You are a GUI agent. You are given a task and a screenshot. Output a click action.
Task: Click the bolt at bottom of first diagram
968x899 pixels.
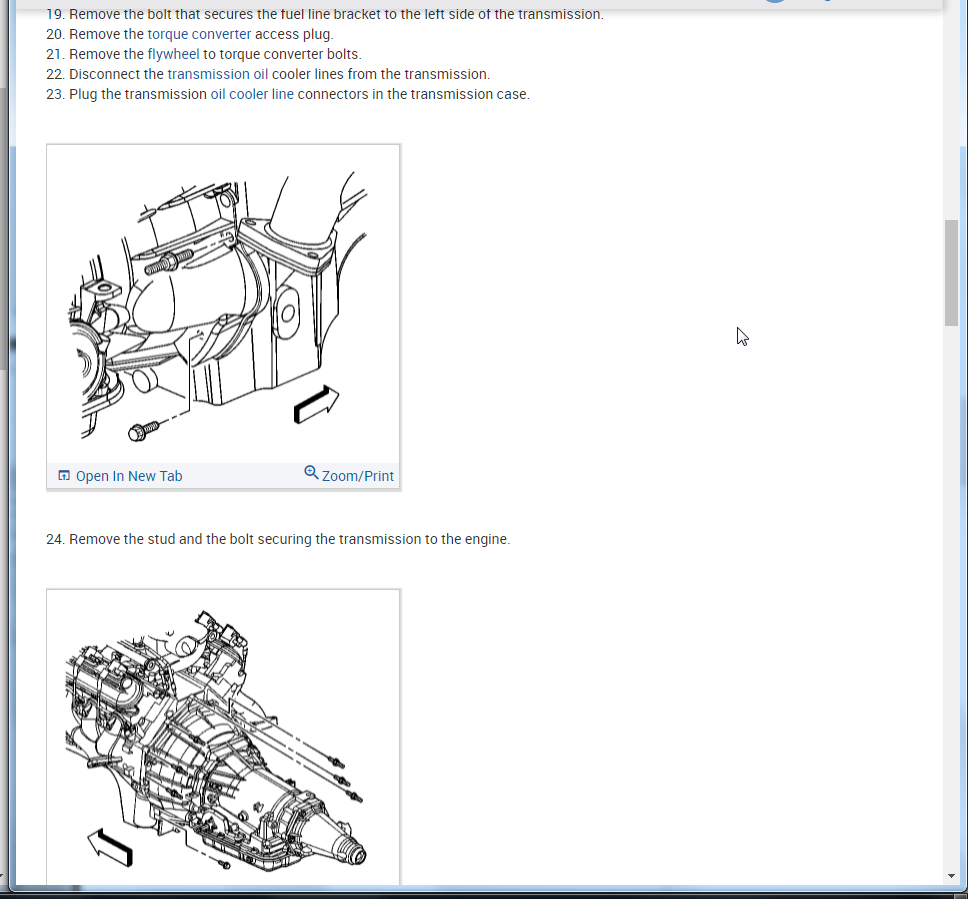pos(143,430)
